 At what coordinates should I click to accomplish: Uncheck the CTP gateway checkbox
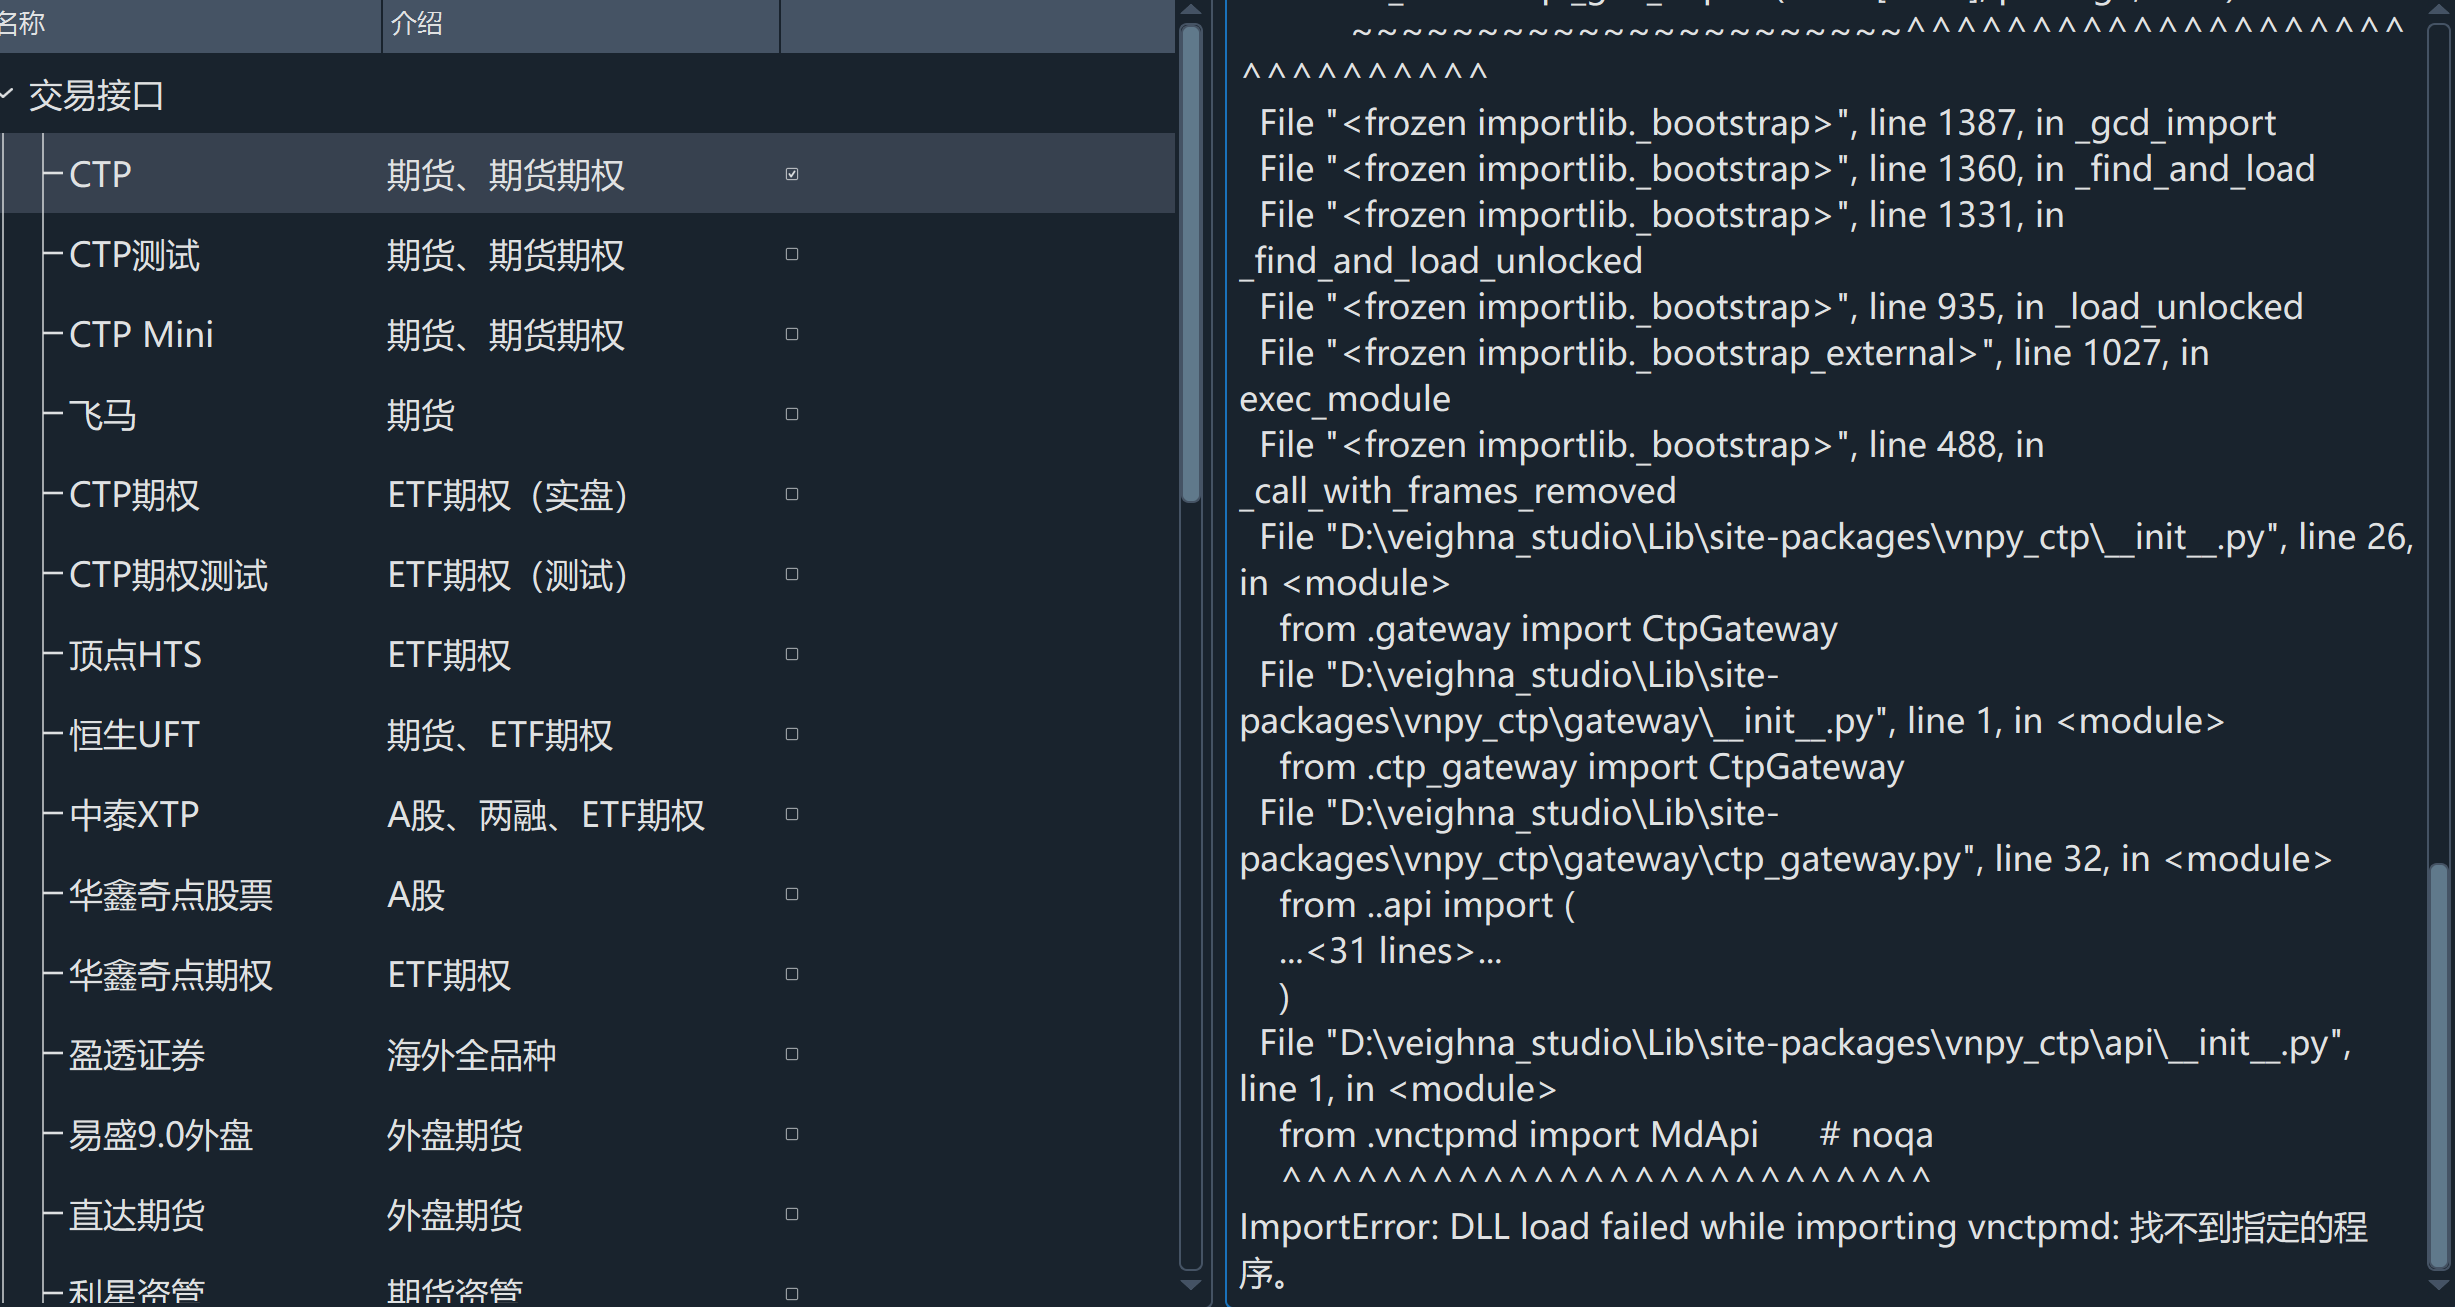(x=792, y=174)
